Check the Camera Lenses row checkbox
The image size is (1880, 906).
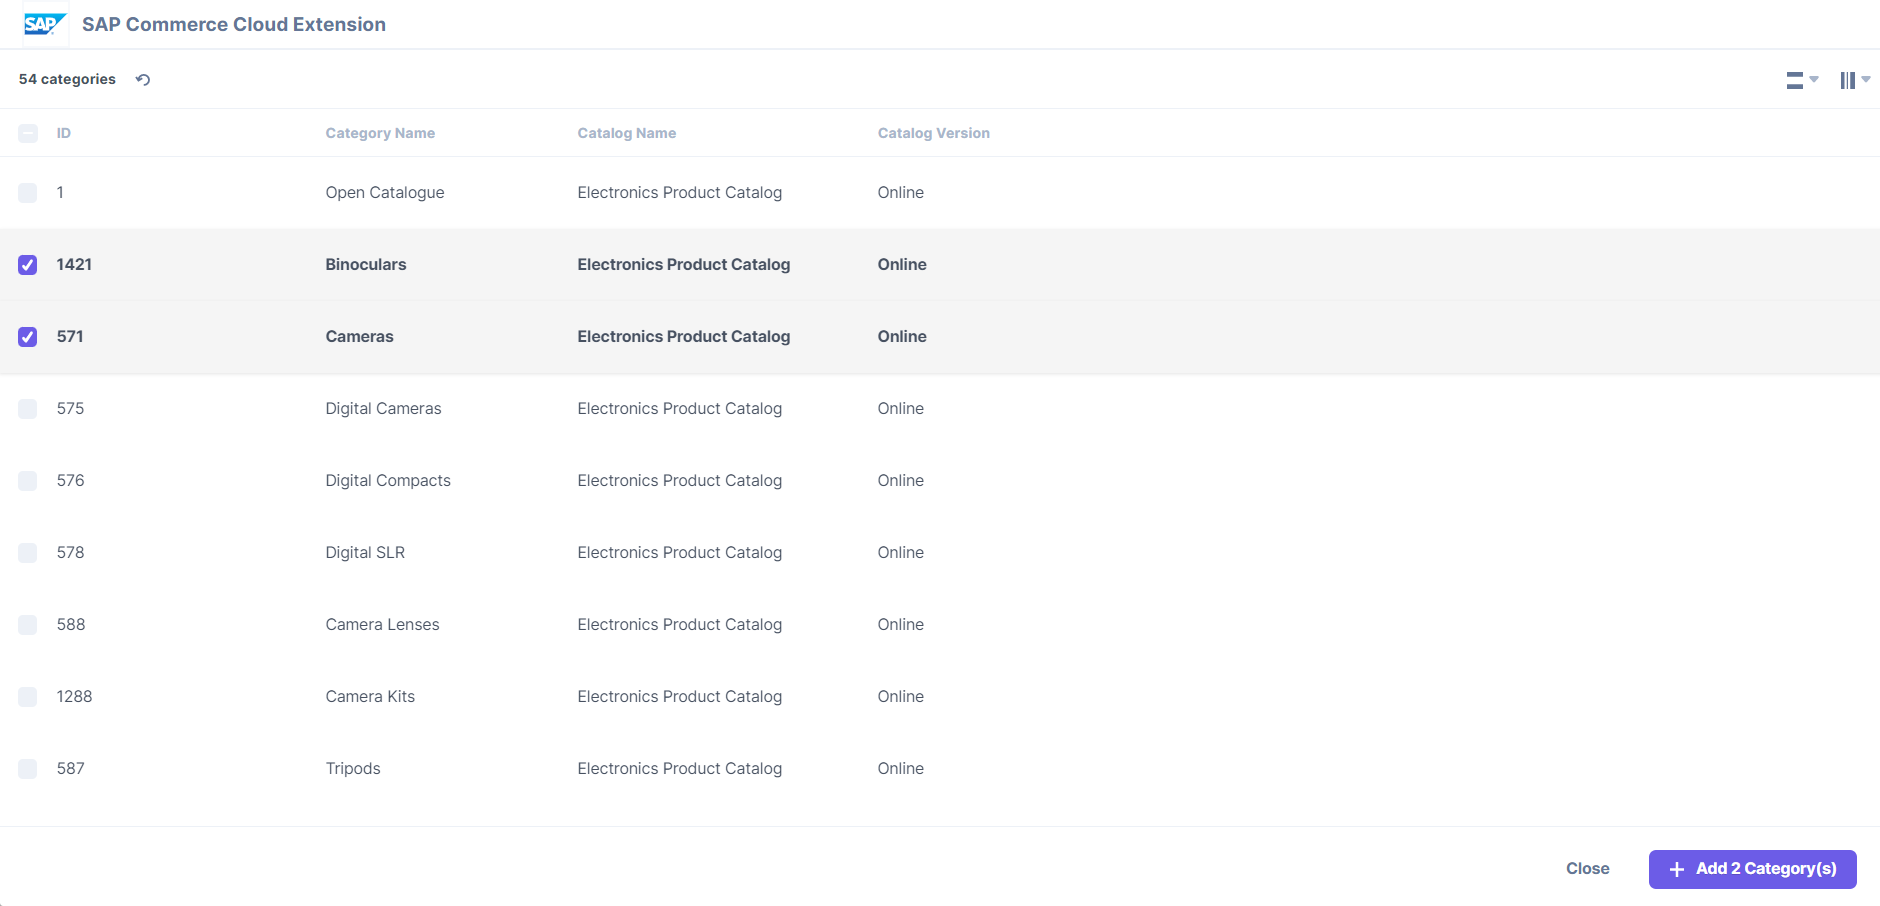tap(28, 625)
